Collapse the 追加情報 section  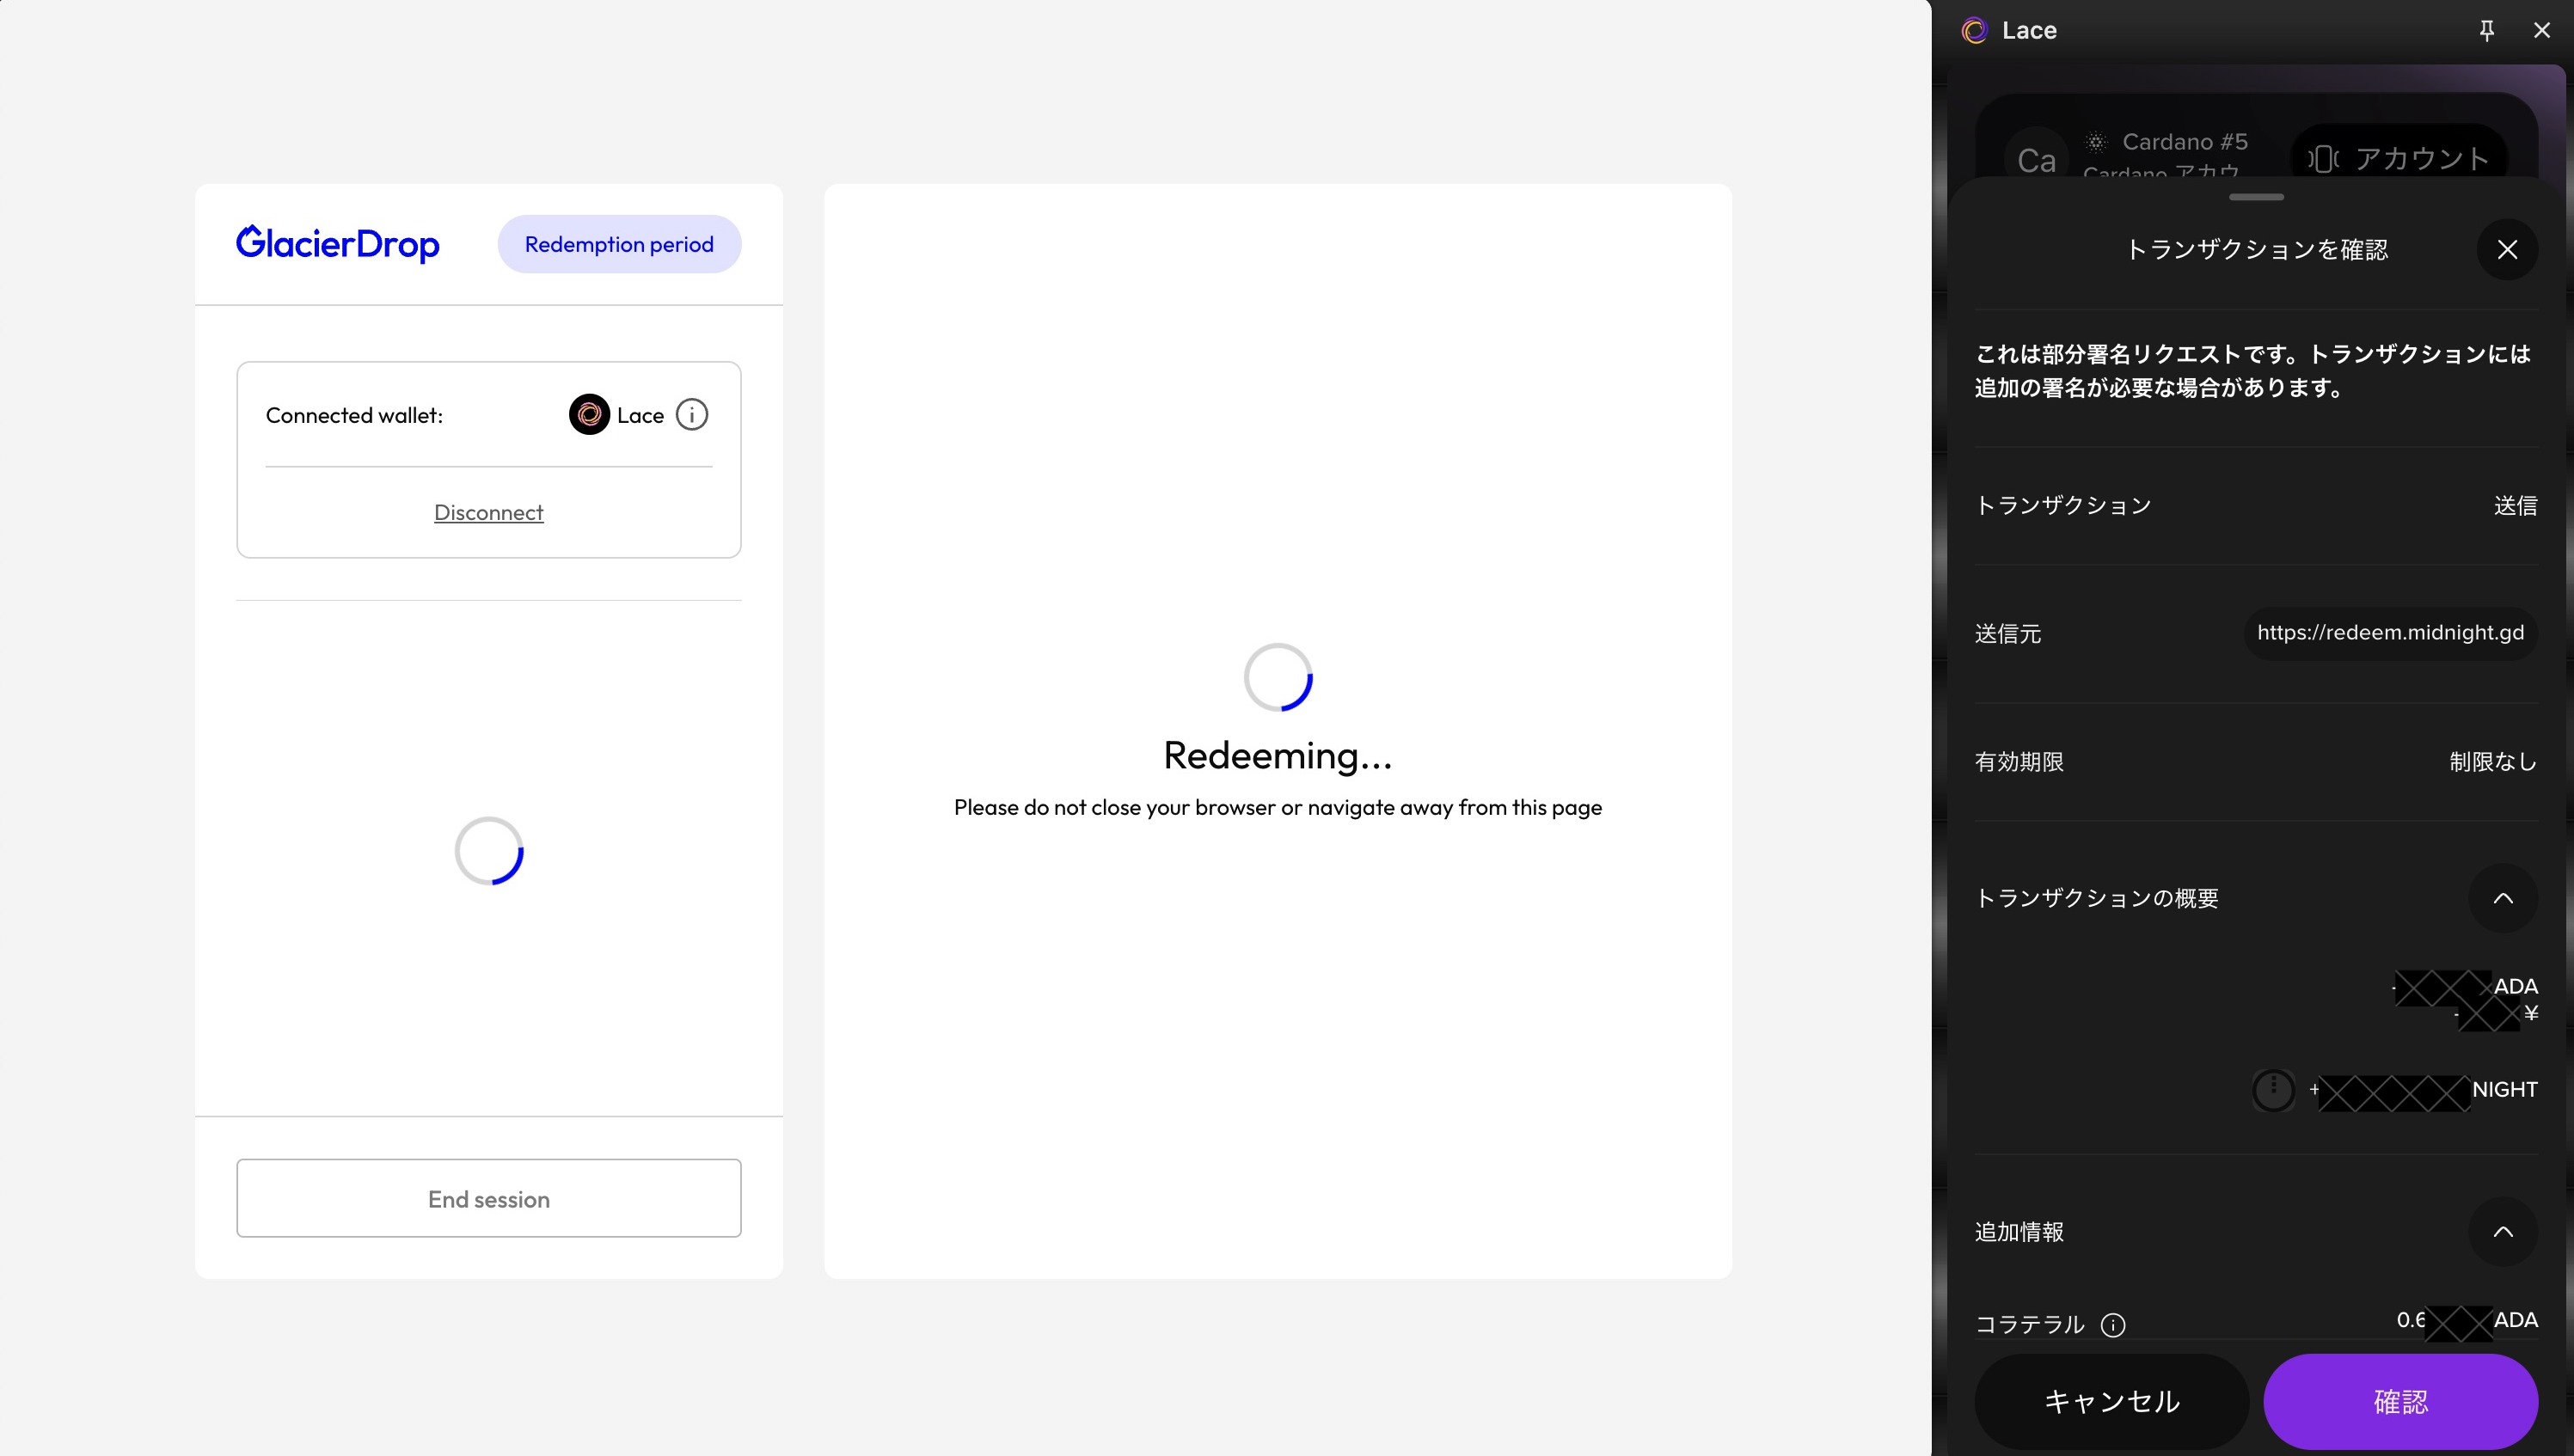pos(2503,1232)
